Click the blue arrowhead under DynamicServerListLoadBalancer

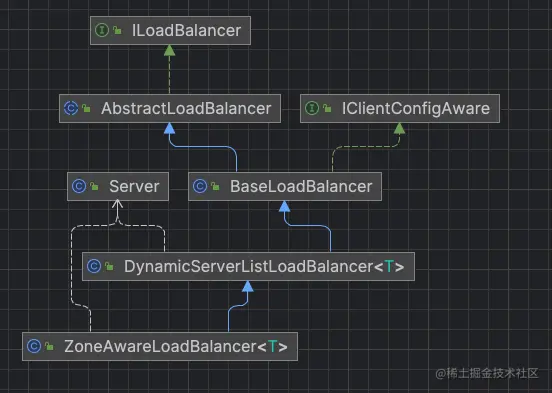(x=248, y=286)
